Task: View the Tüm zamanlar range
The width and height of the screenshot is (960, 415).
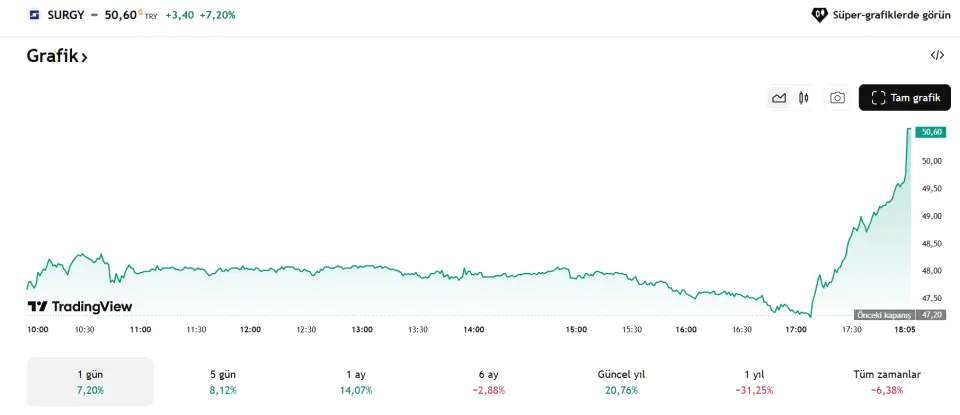Action: (x=887, y=382)
